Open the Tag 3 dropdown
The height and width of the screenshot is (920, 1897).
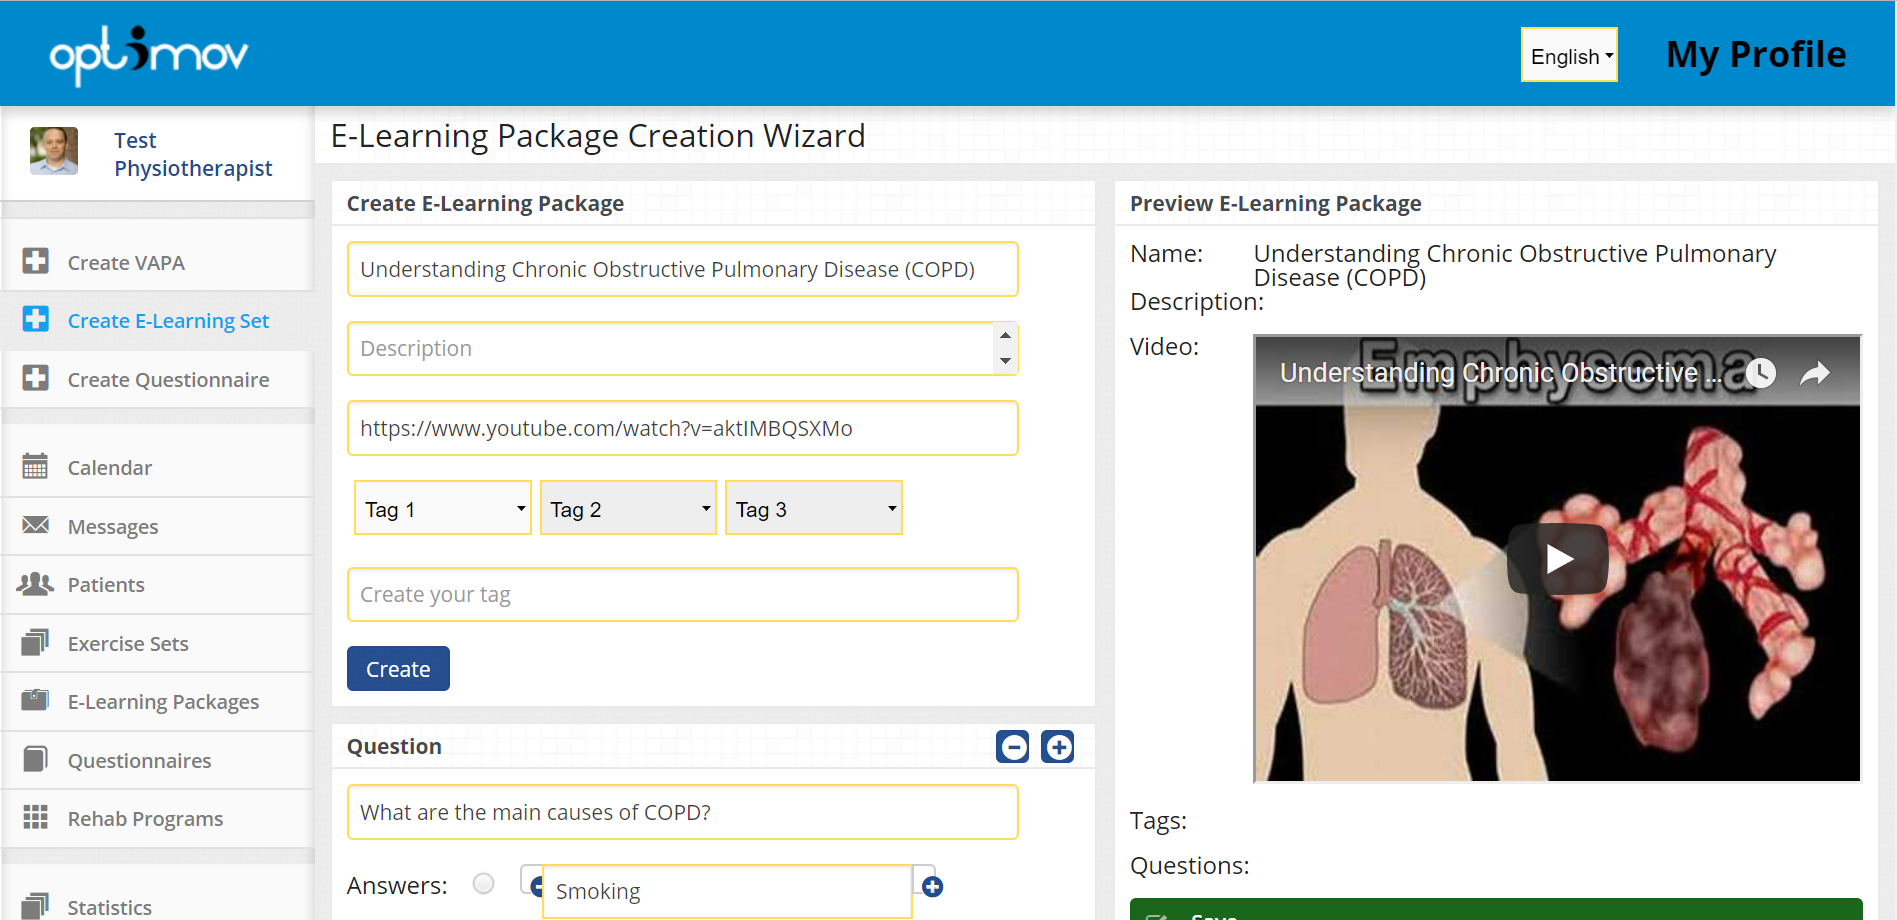pyautogui.click(x=814, y=508)
